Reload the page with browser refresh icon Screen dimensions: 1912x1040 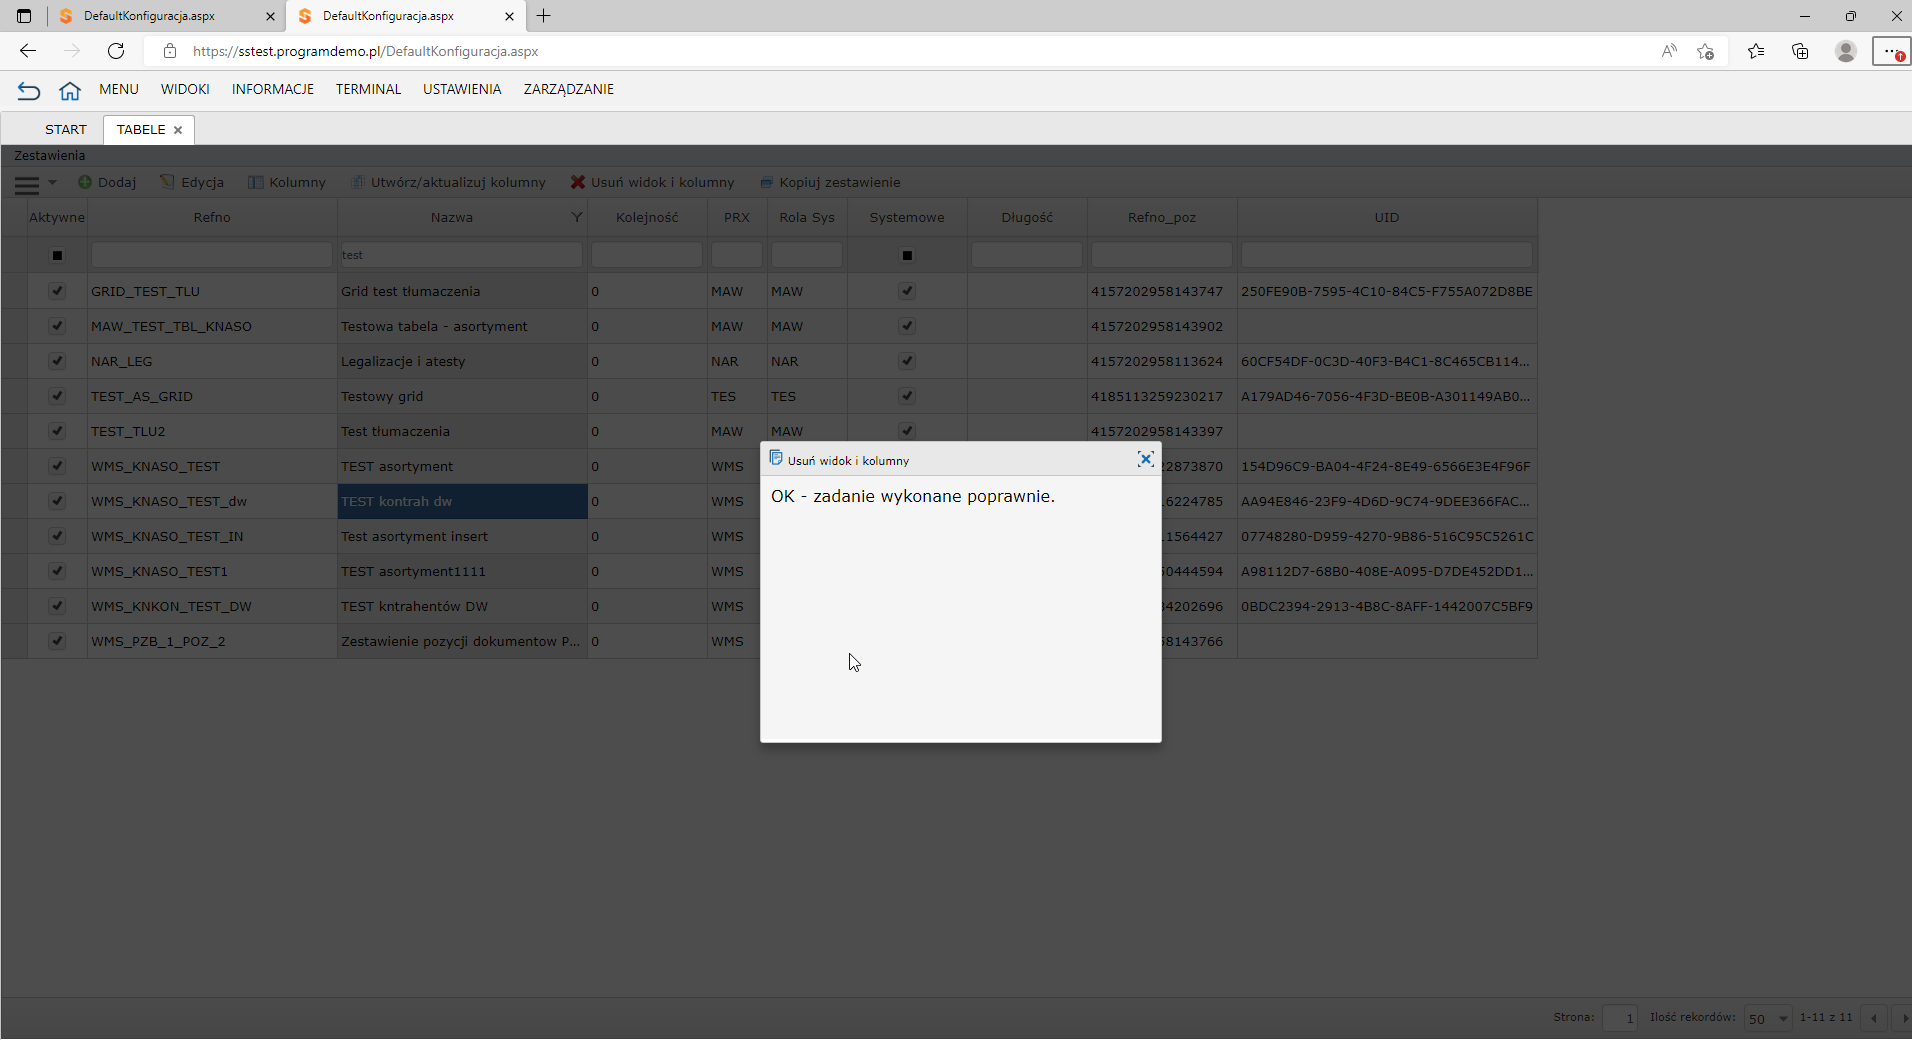coord(116,51)
